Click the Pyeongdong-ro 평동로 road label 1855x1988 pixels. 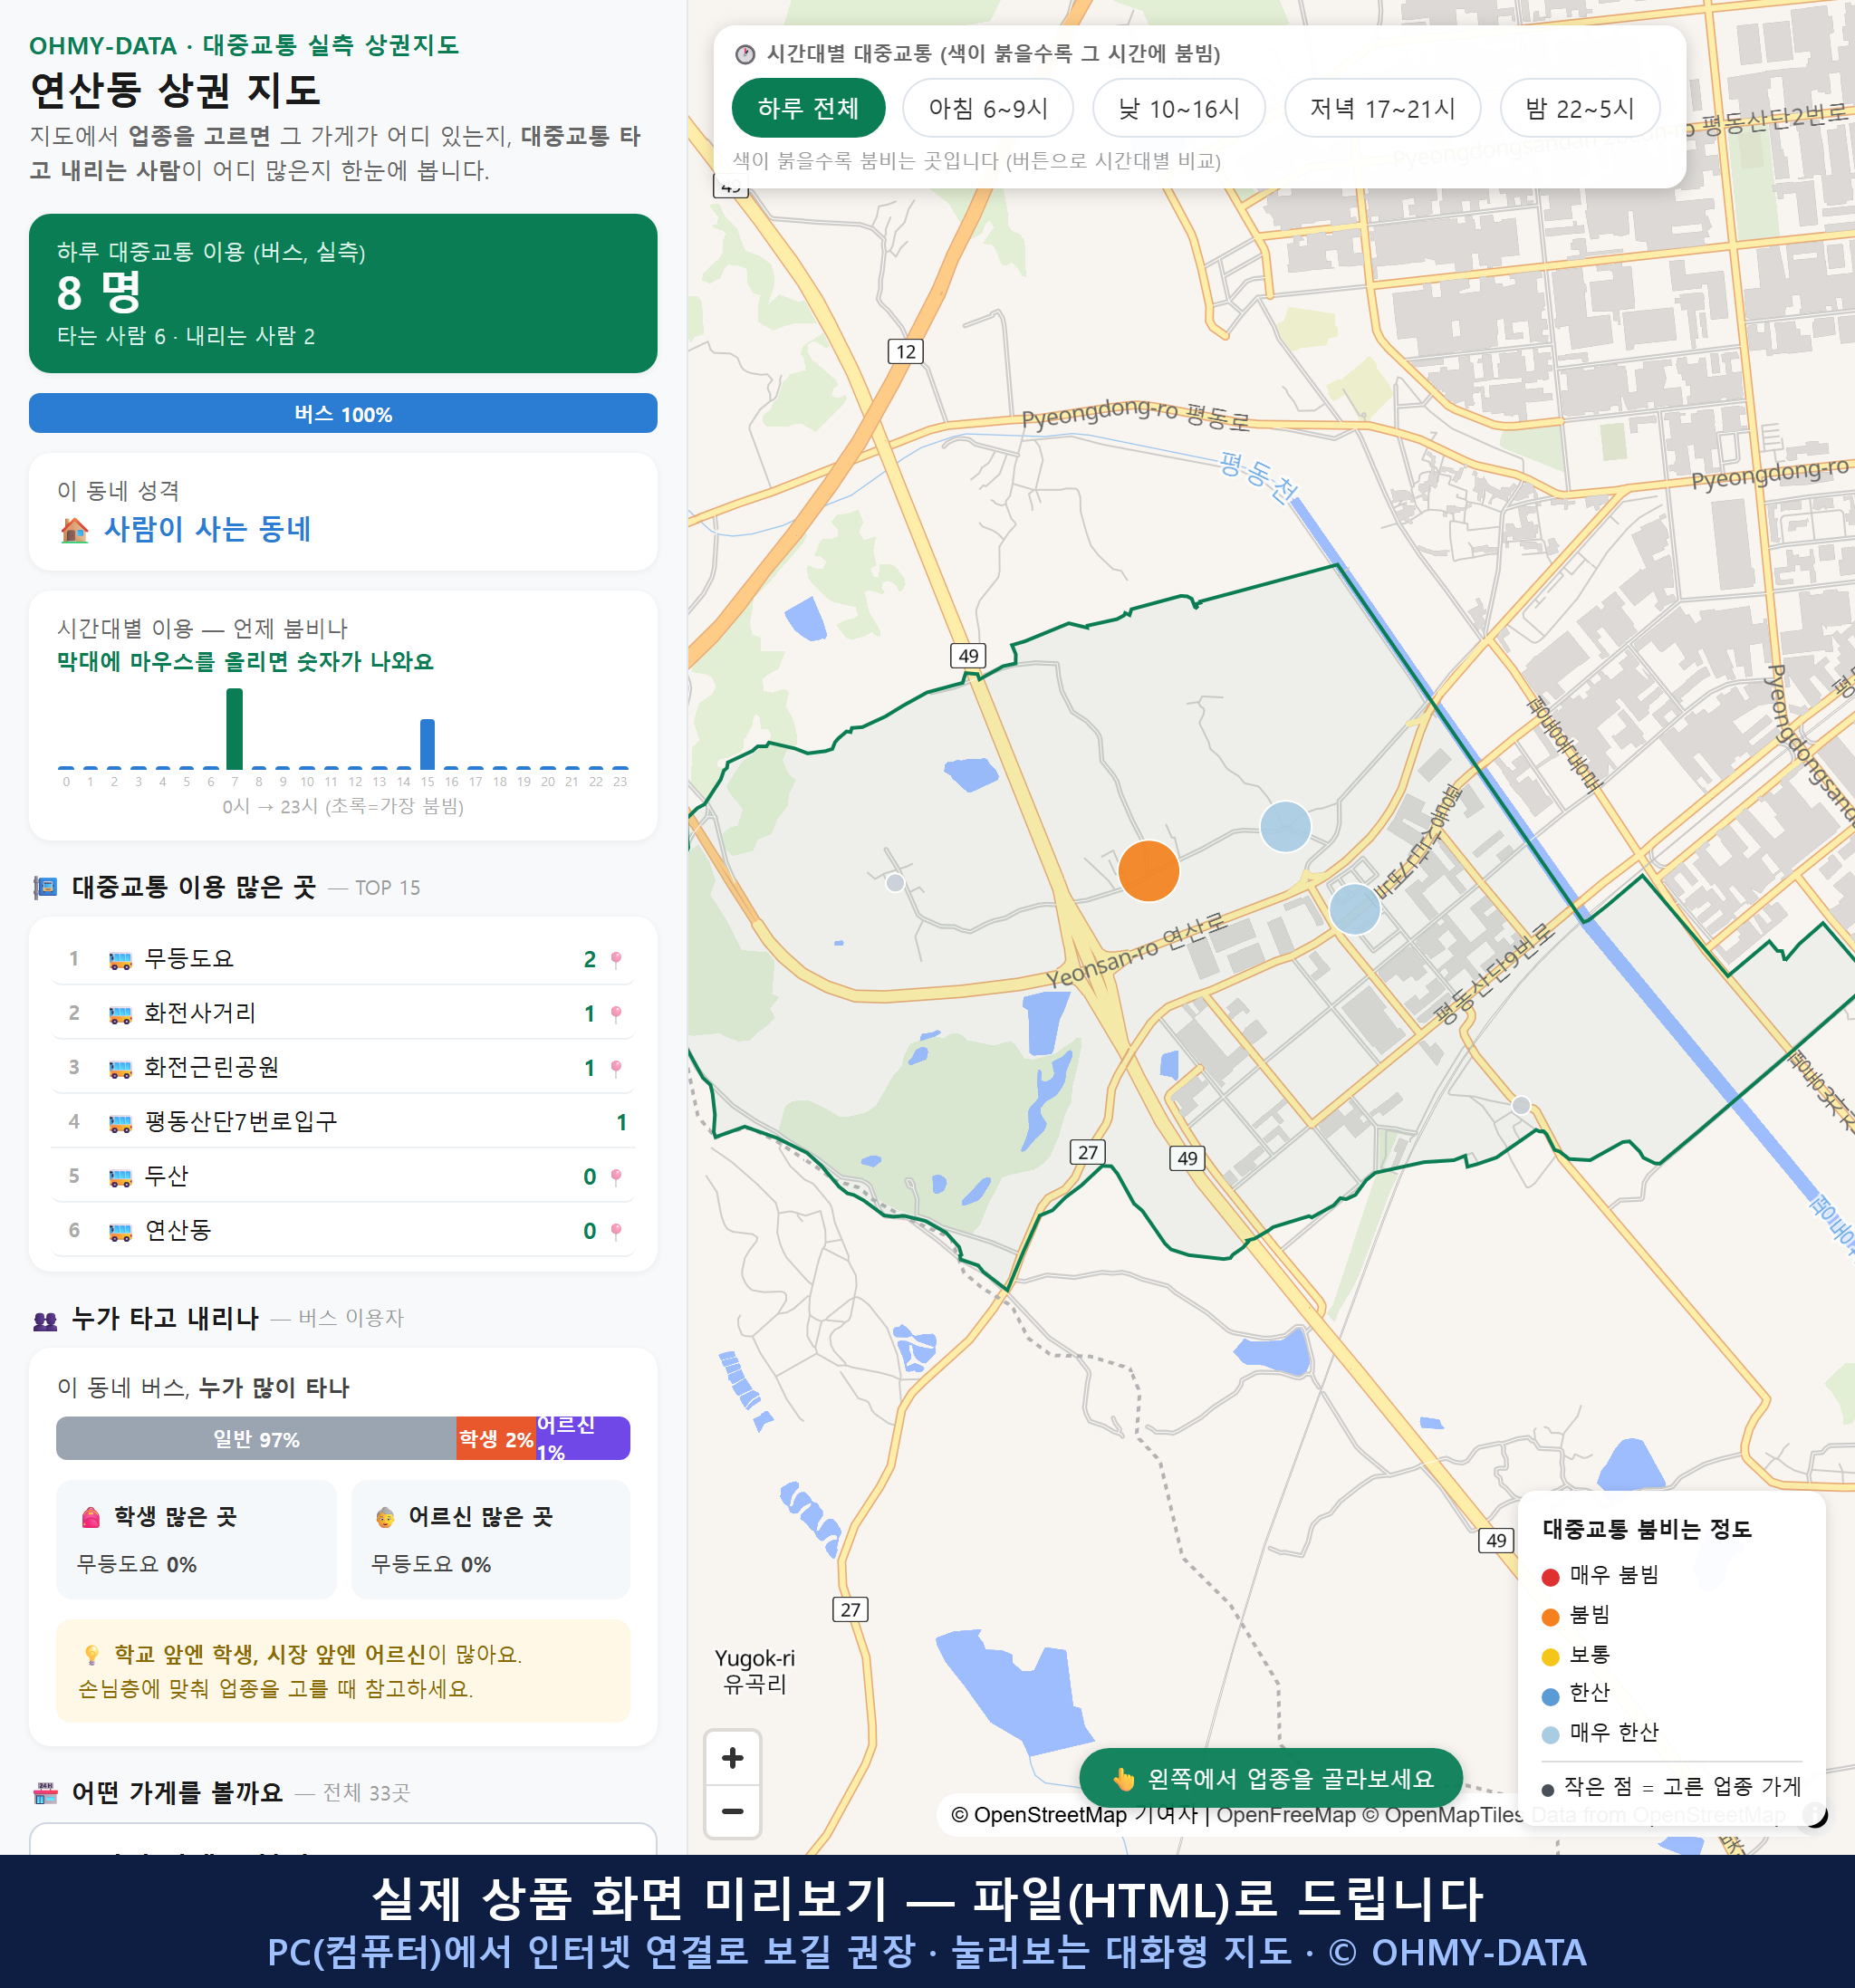[1135, 414]
